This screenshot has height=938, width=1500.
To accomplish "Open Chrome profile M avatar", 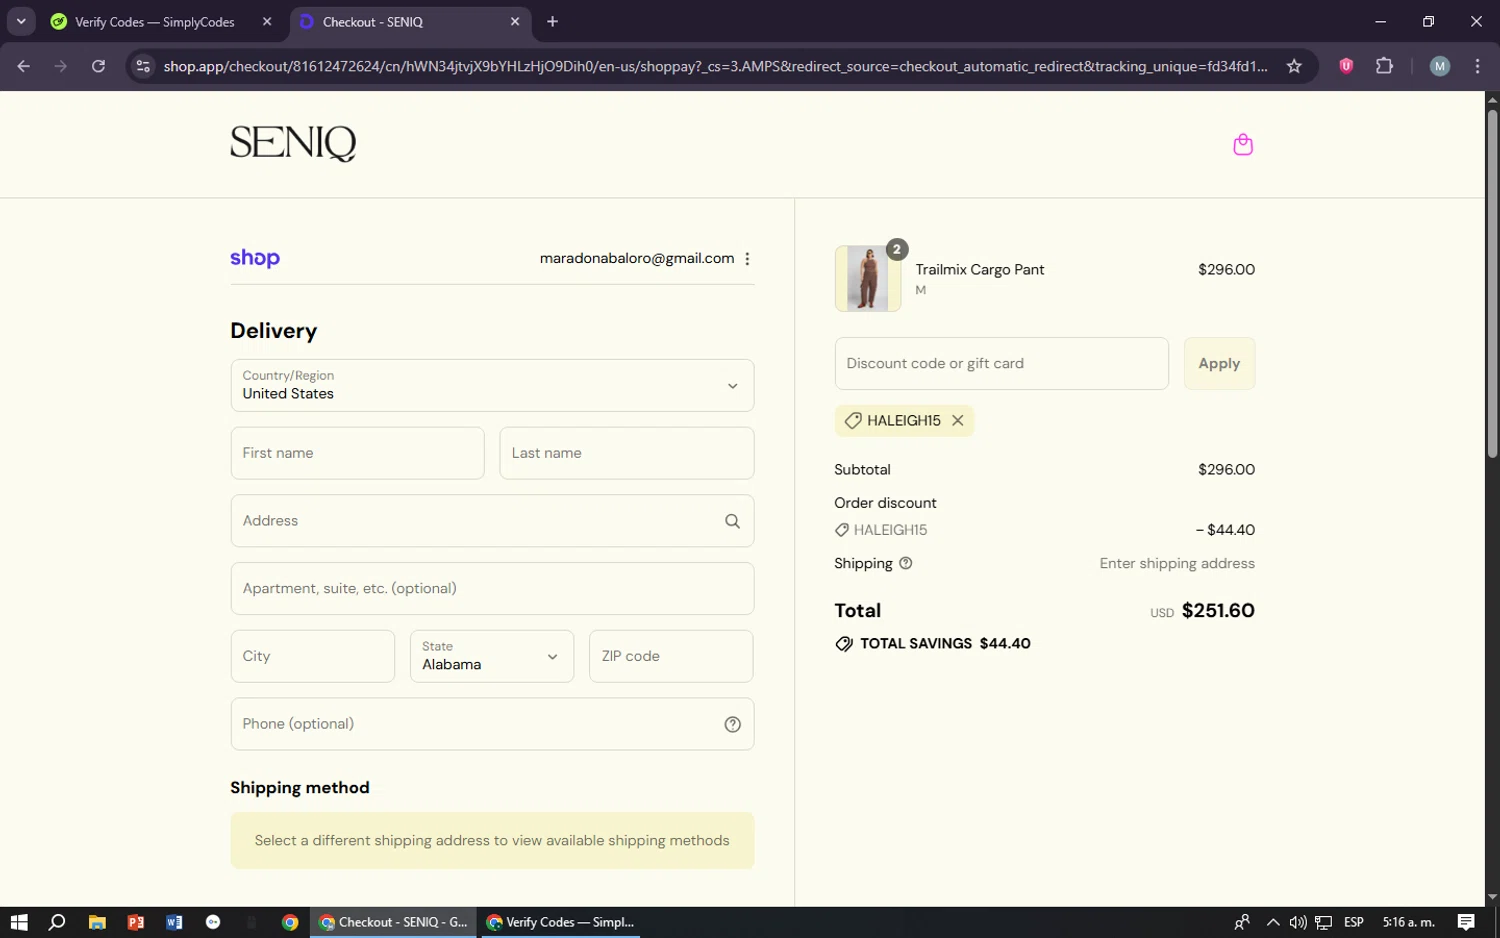I will pyautogui.click(x=1440, y=66).
